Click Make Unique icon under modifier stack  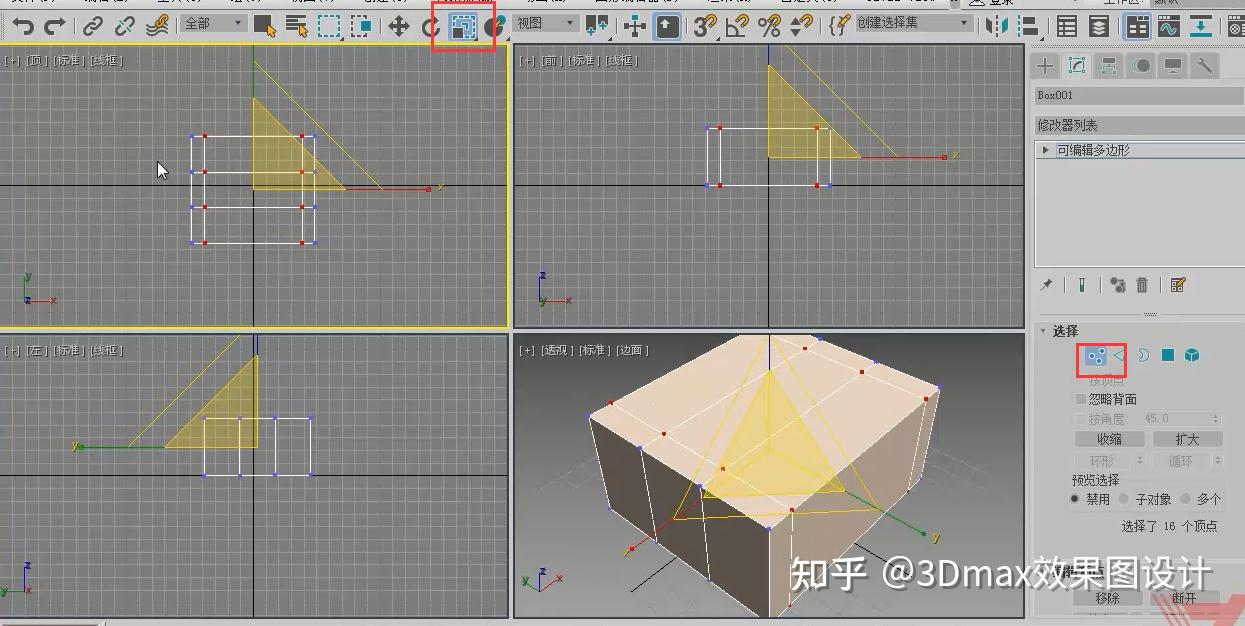point(1118,285)
